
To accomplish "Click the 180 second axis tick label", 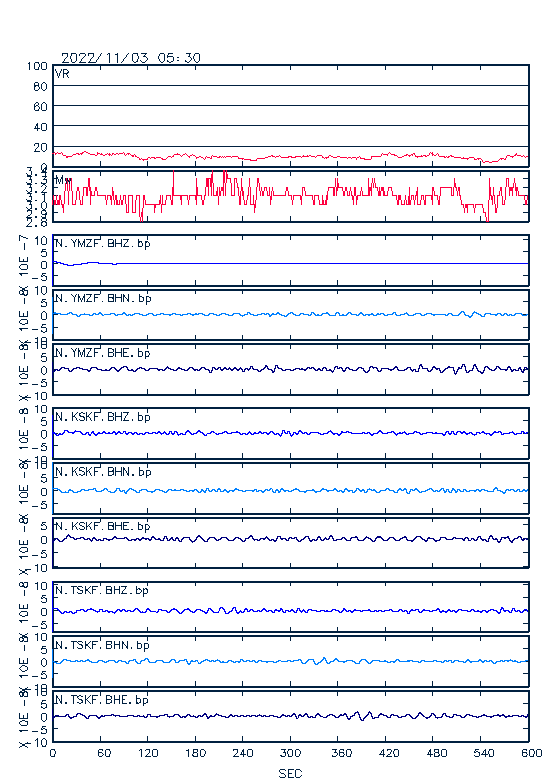I will point(195,753).
